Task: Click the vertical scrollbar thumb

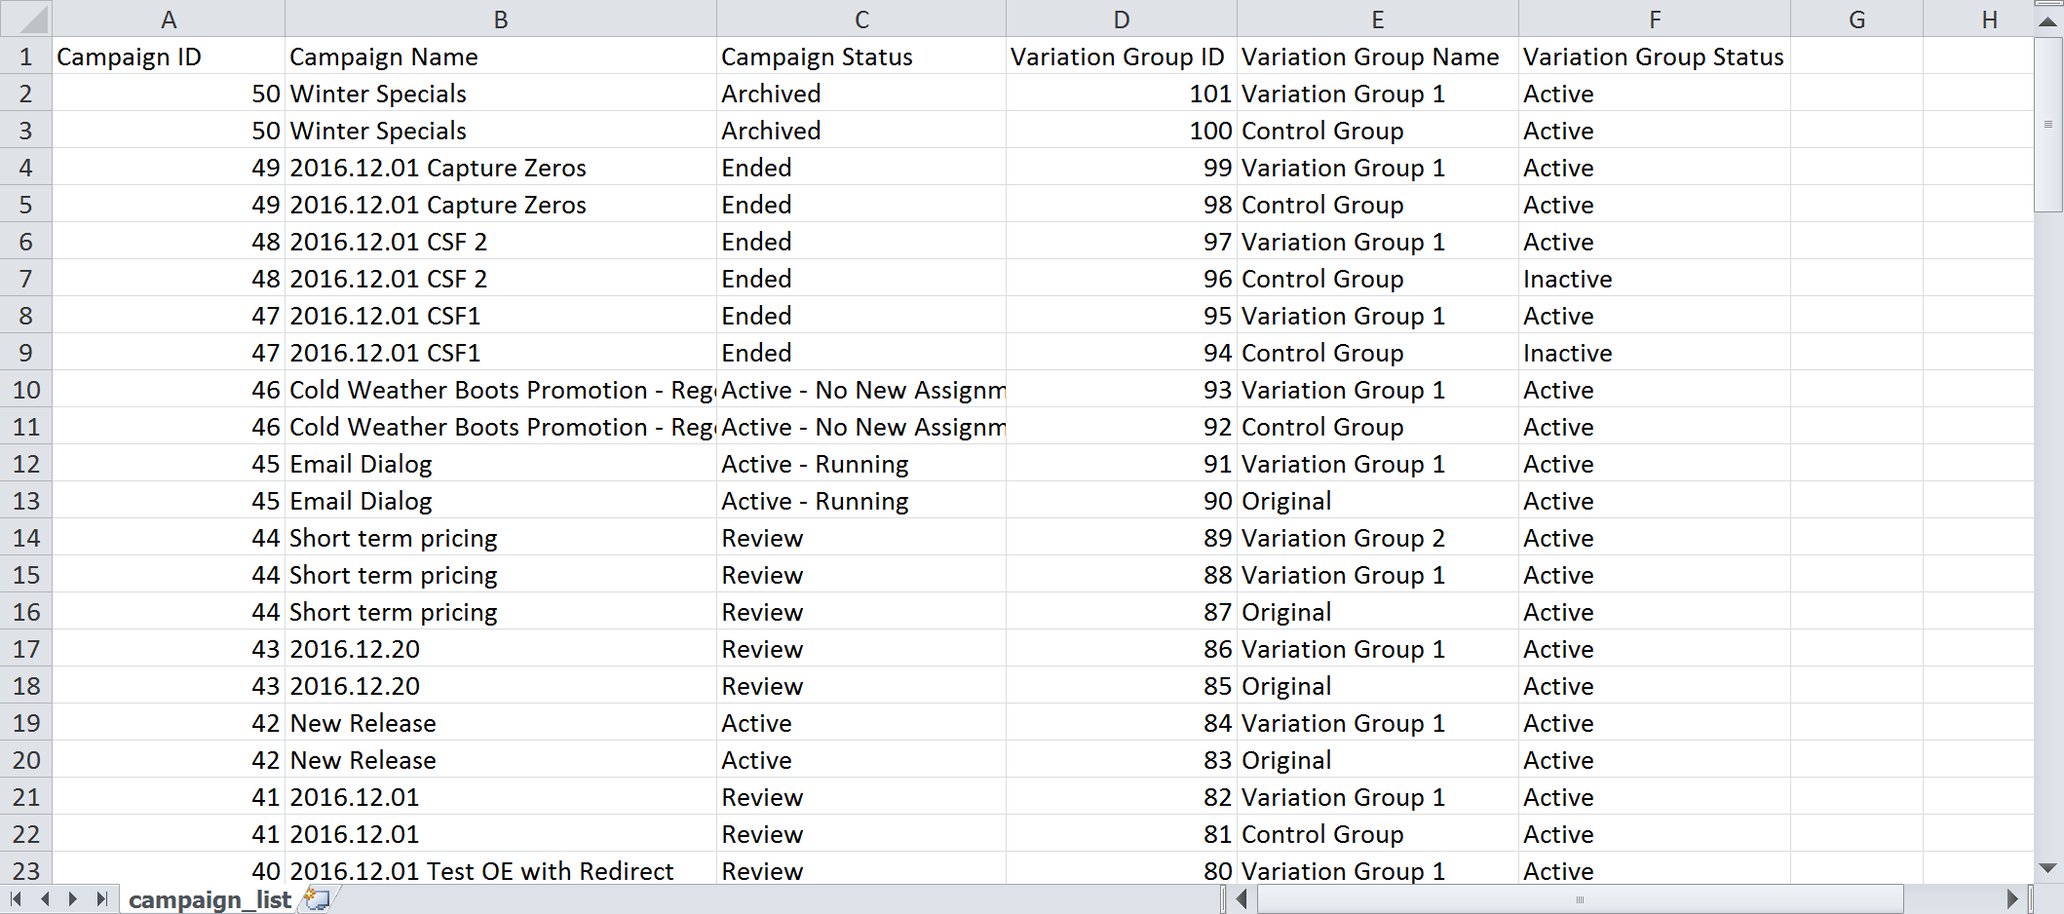Action: coord(2048,123)
